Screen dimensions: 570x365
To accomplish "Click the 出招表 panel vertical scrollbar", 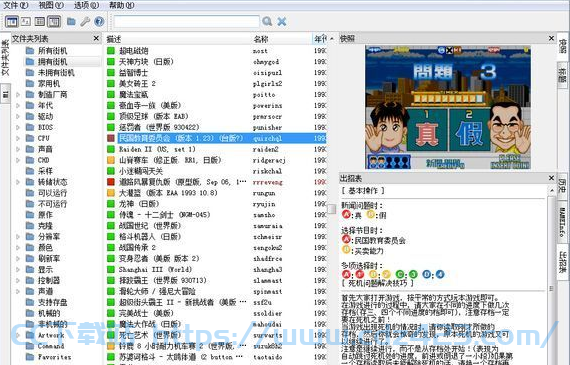I will click(551, 274).
